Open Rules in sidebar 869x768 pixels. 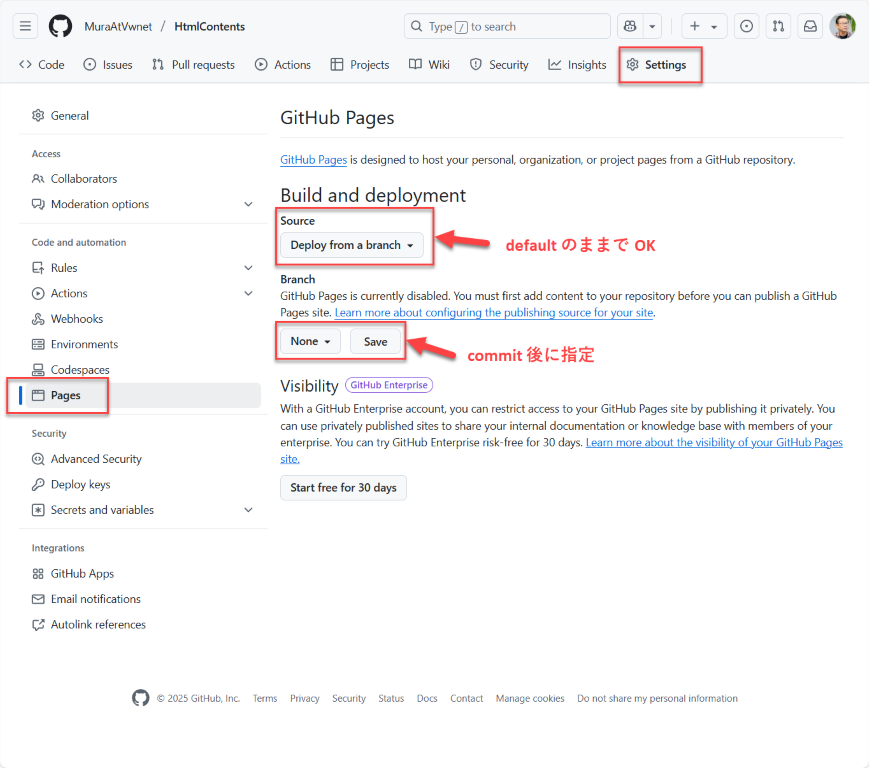[x=143, y=268]
